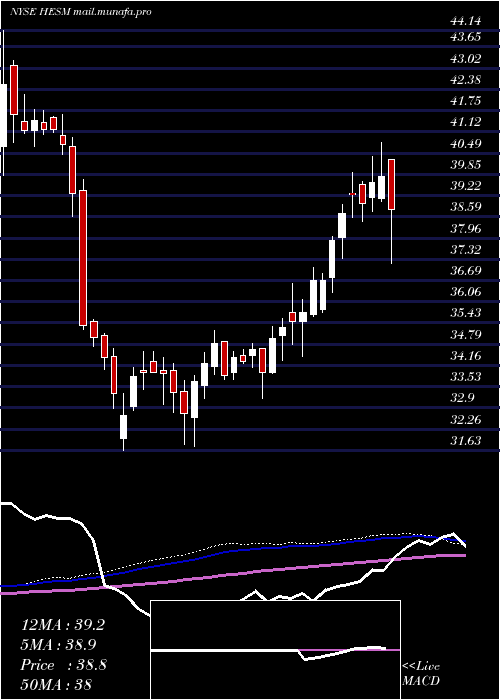Click the 41.12 price axis label
Image resolution: width=500 pixels, height=700 pixels.
[x=466, y=121]
